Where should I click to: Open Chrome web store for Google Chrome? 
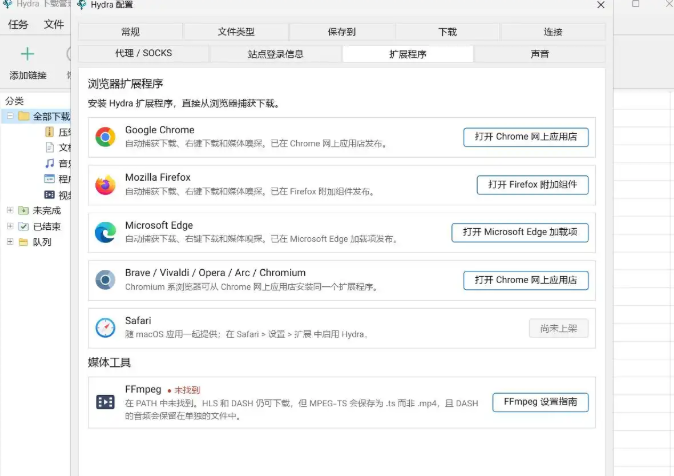[526, 137]
